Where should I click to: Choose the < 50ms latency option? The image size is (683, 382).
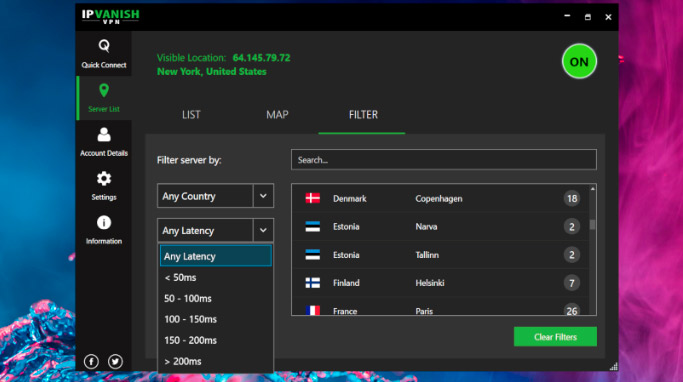216,277
